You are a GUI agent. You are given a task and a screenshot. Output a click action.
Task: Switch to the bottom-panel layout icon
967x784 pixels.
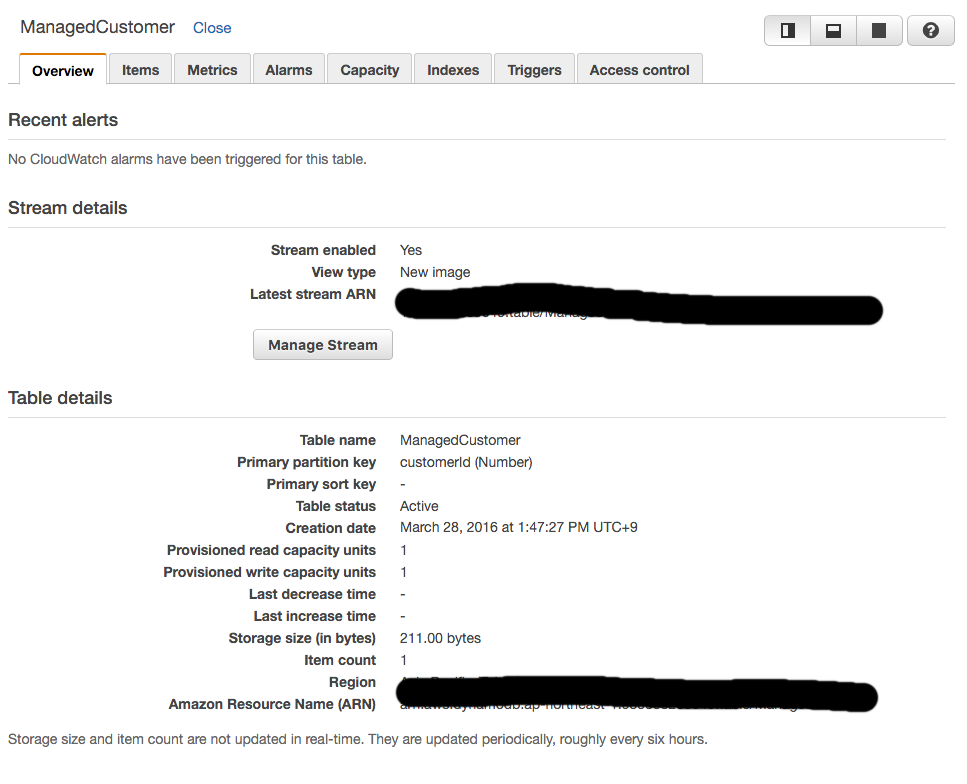[x=833, y=30]
